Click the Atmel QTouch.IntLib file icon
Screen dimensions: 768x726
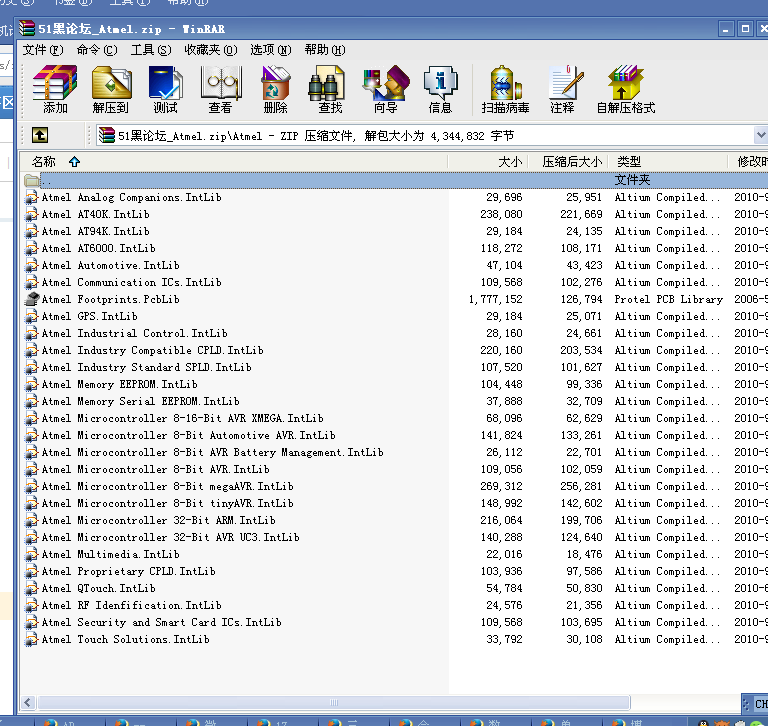click(x=31, y=588)
